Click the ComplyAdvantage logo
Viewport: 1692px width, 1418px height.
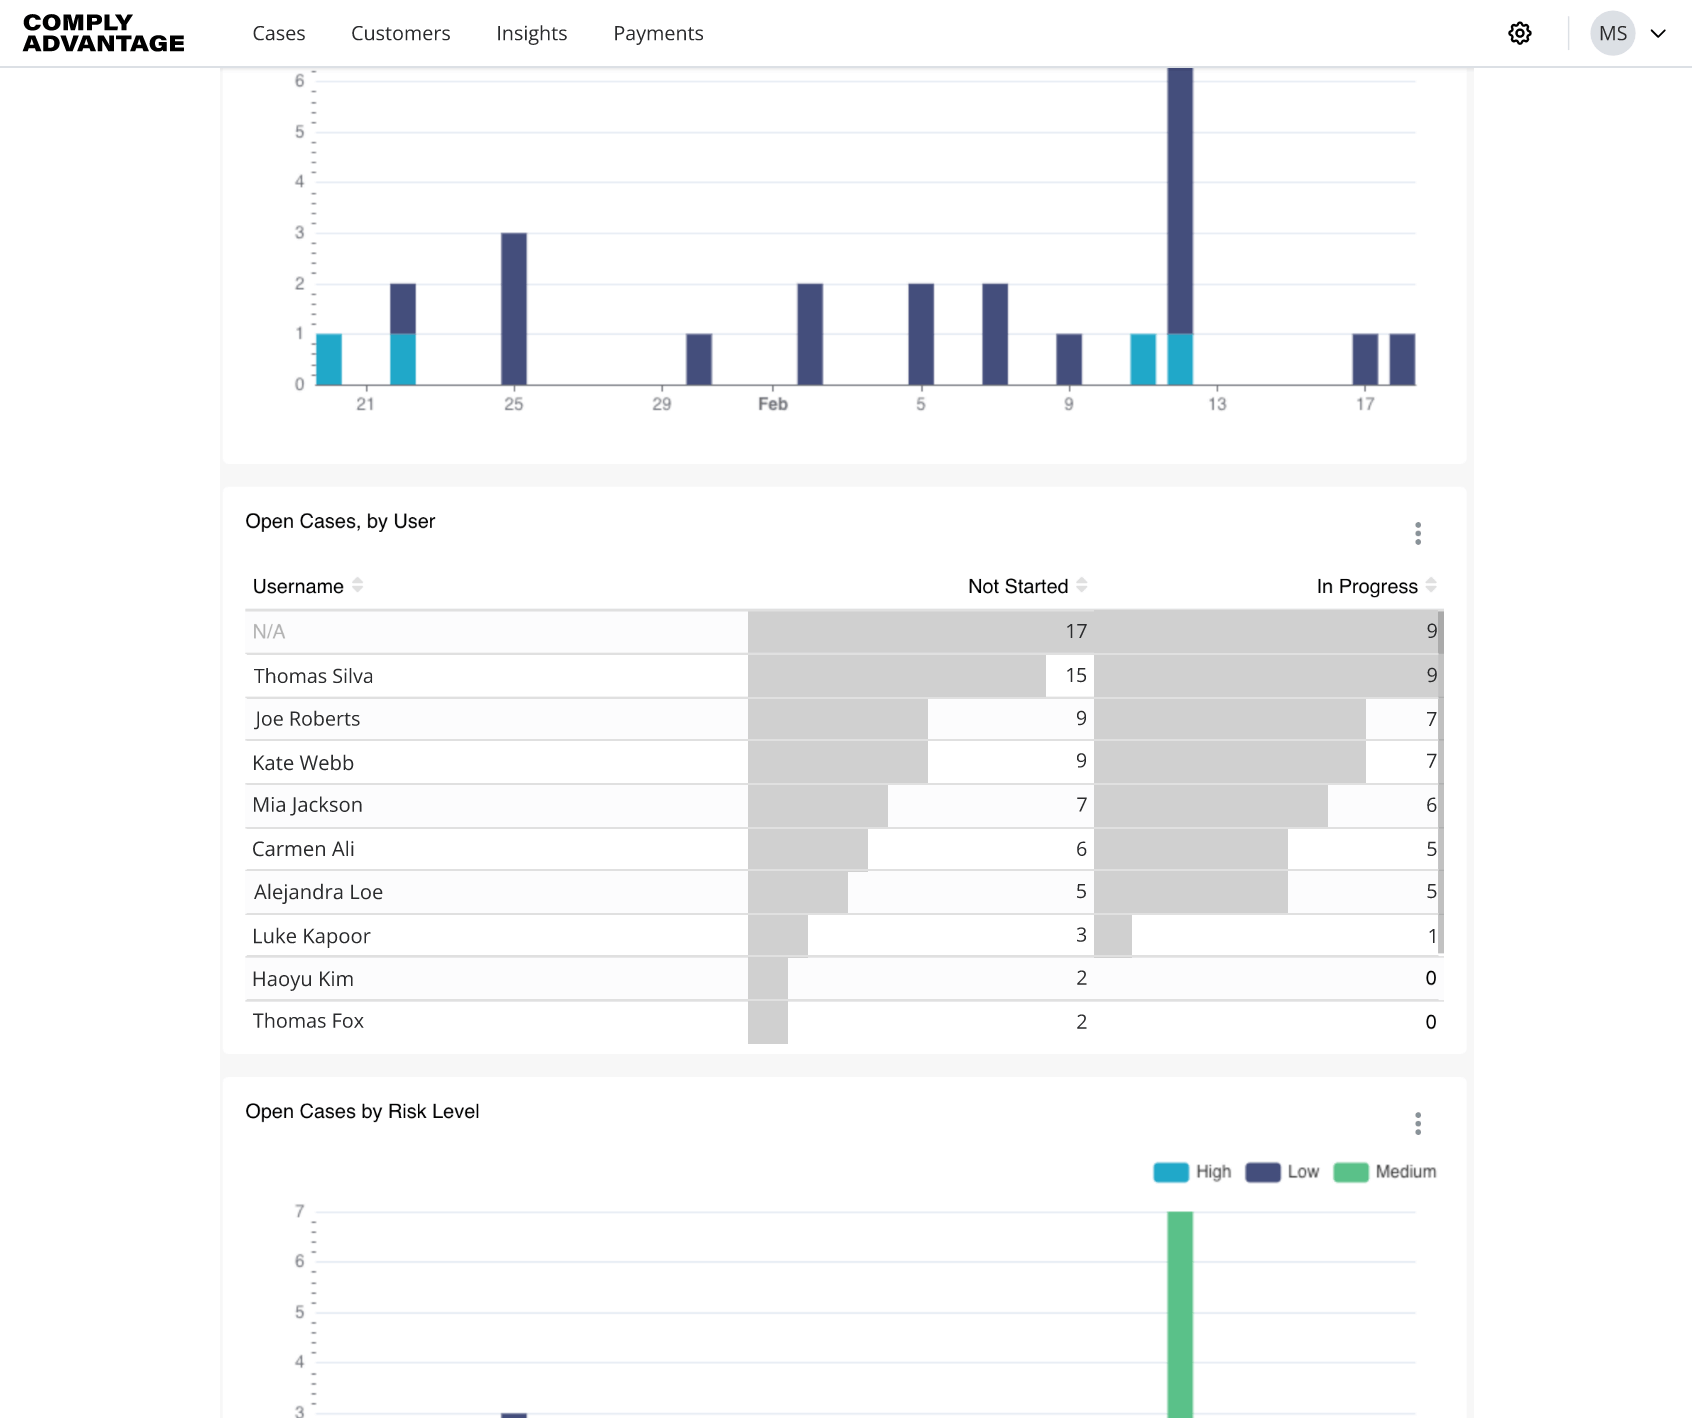(x=104, y=33)
